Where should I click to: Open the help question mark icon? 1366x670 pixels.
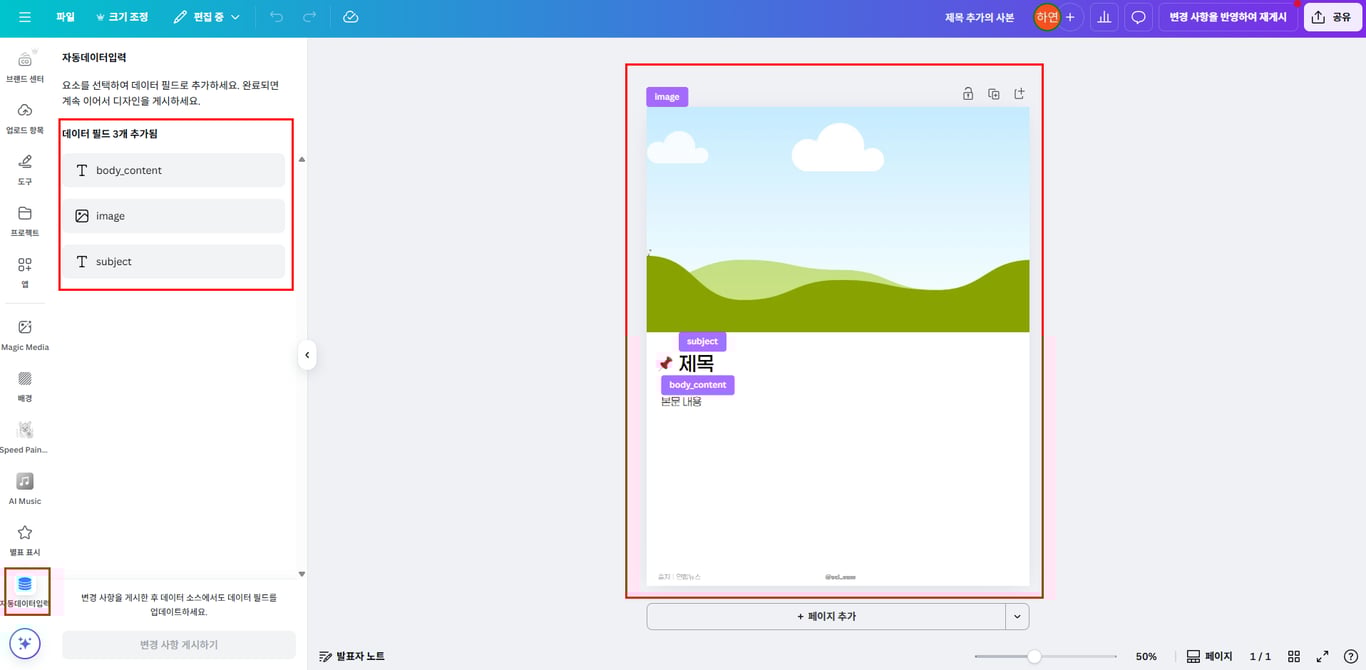[1351, 657]
